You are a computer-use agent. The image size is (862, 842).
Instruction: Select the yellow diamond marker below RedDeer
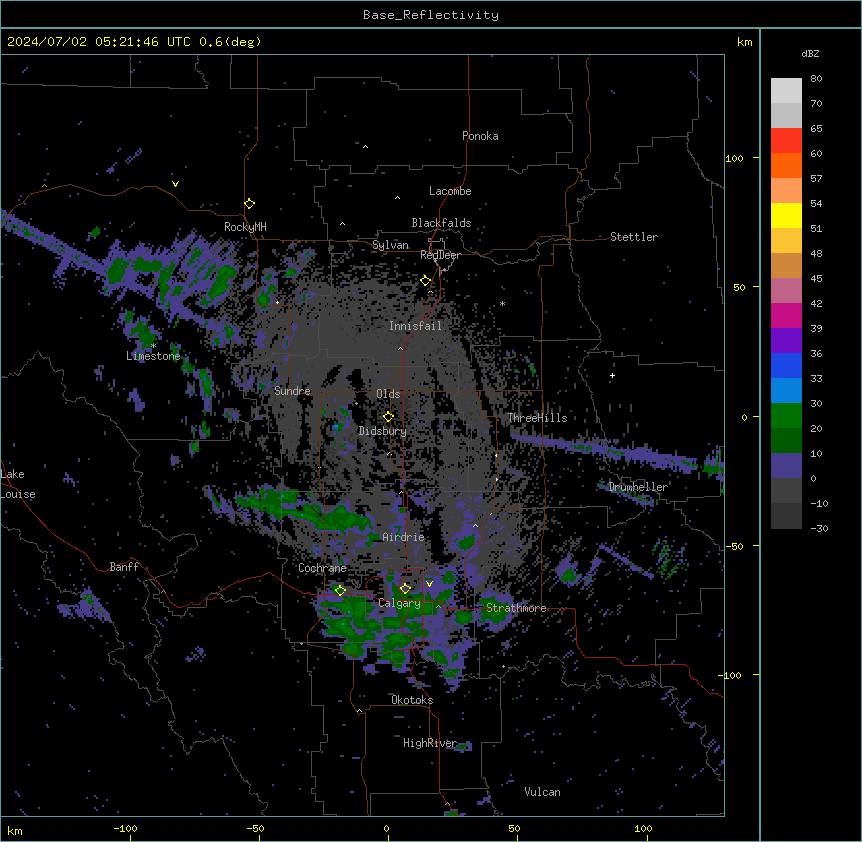[x=426, y=281]
